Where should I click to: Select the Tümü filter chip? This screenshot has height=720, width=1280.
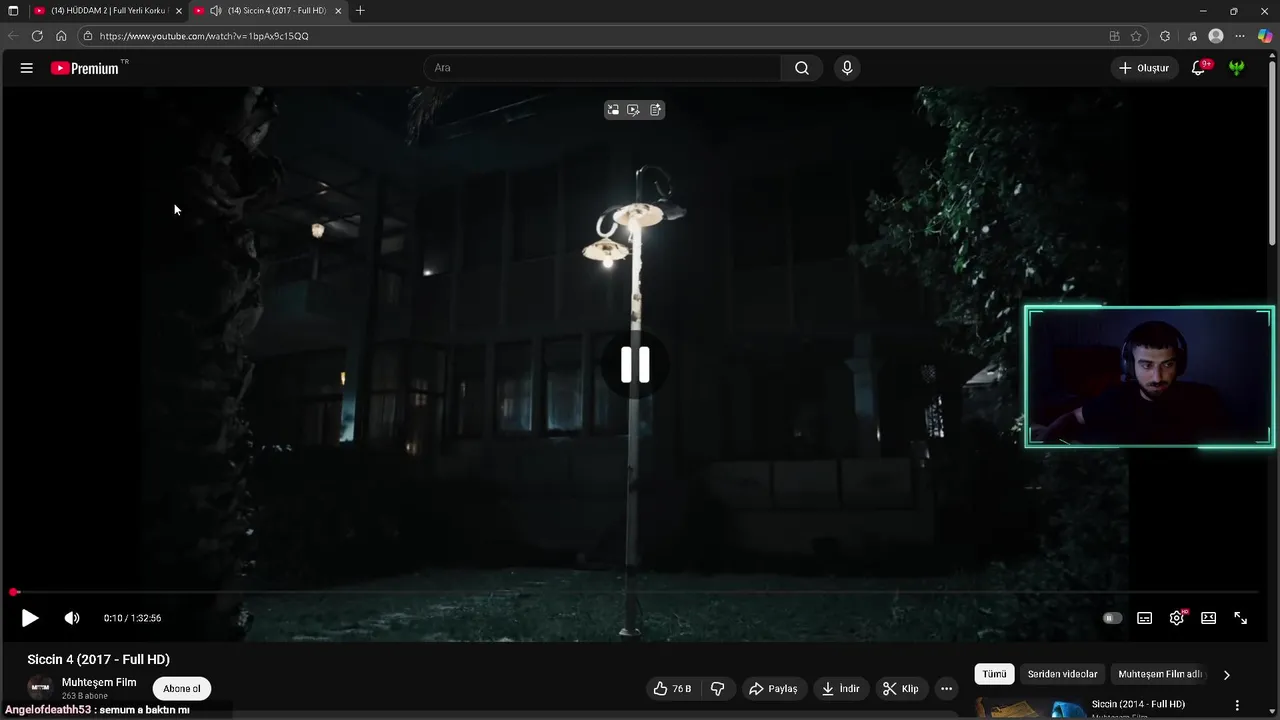tap(994, 674)
